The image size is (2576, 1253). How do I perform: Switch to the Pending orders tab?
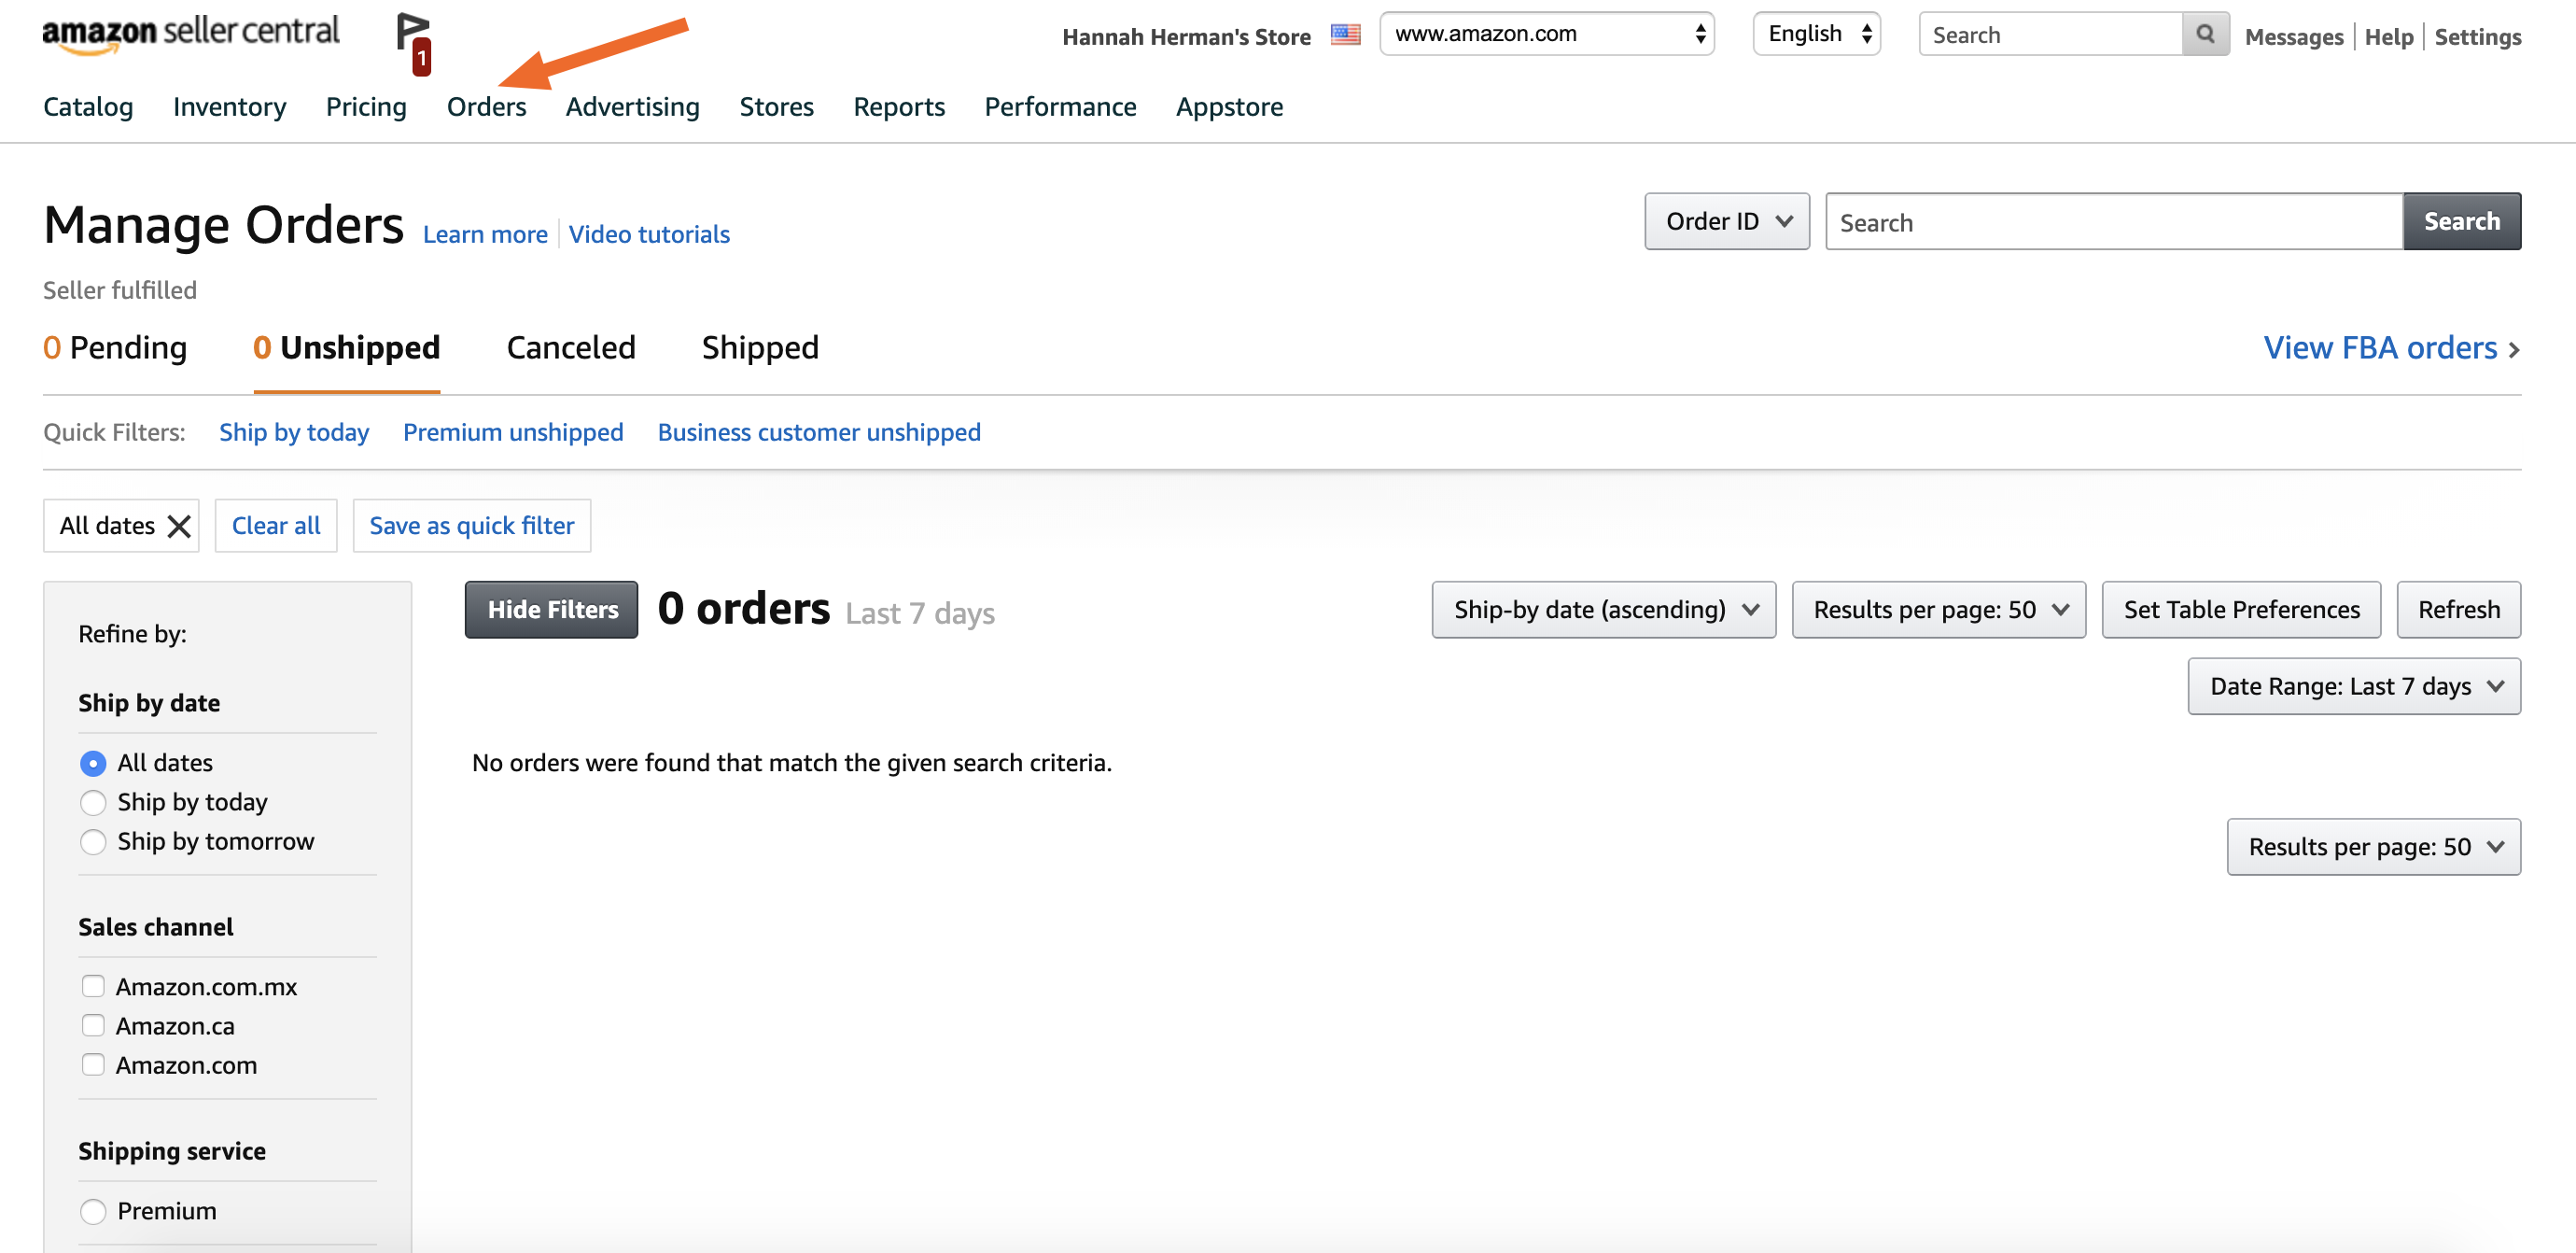click(115, 348)
